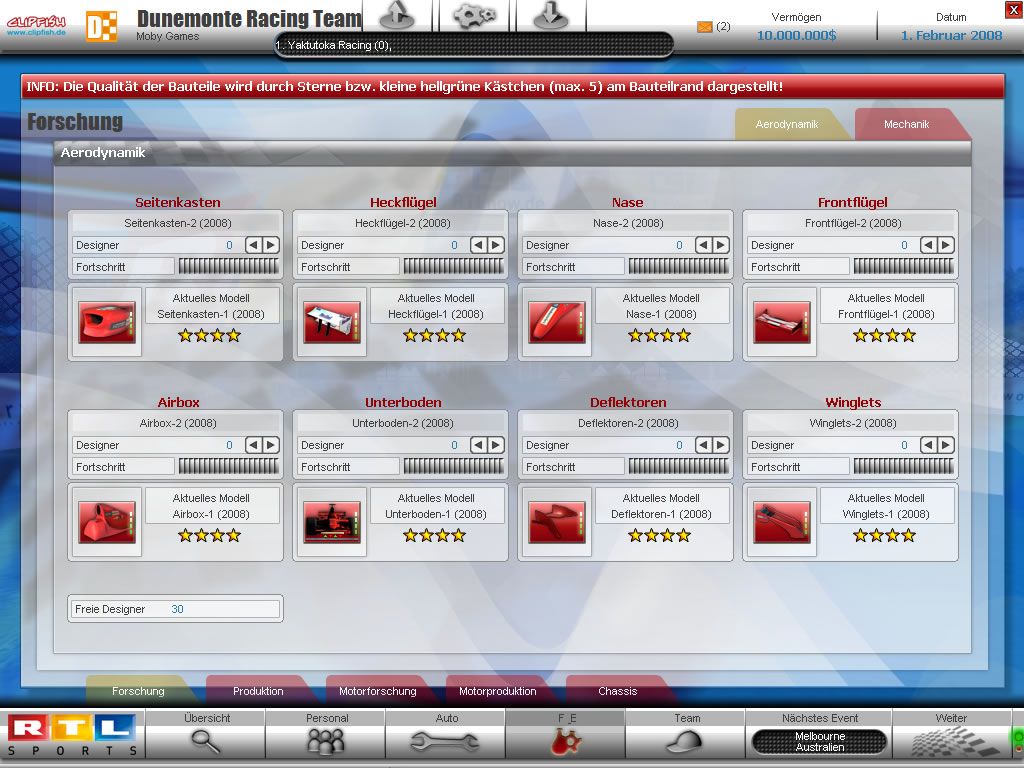Decrease designers for Heckflügel-2
The image size is (1024, 768).
point(479,245)
